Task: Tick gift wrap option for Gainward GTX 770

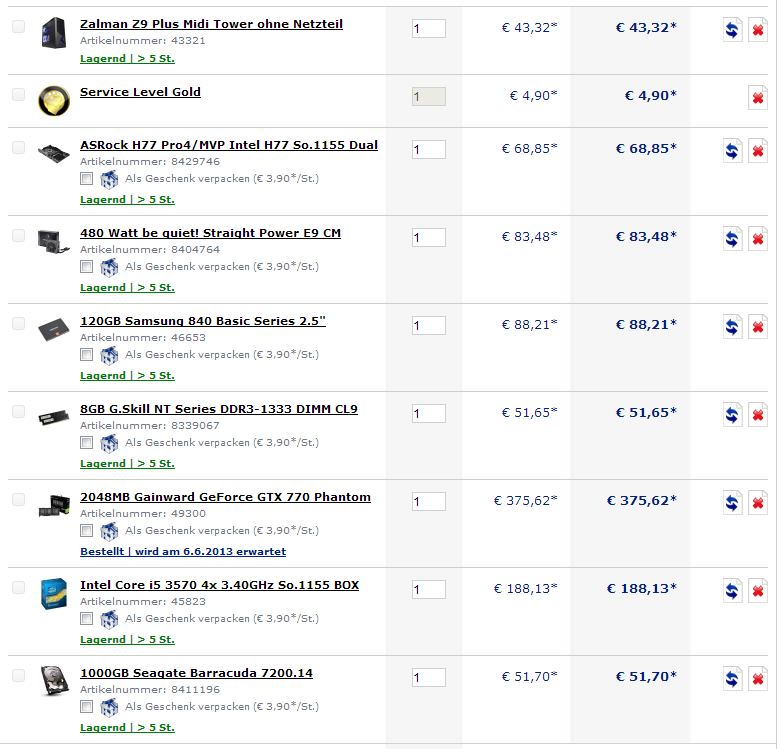Action: click(86, 530)
